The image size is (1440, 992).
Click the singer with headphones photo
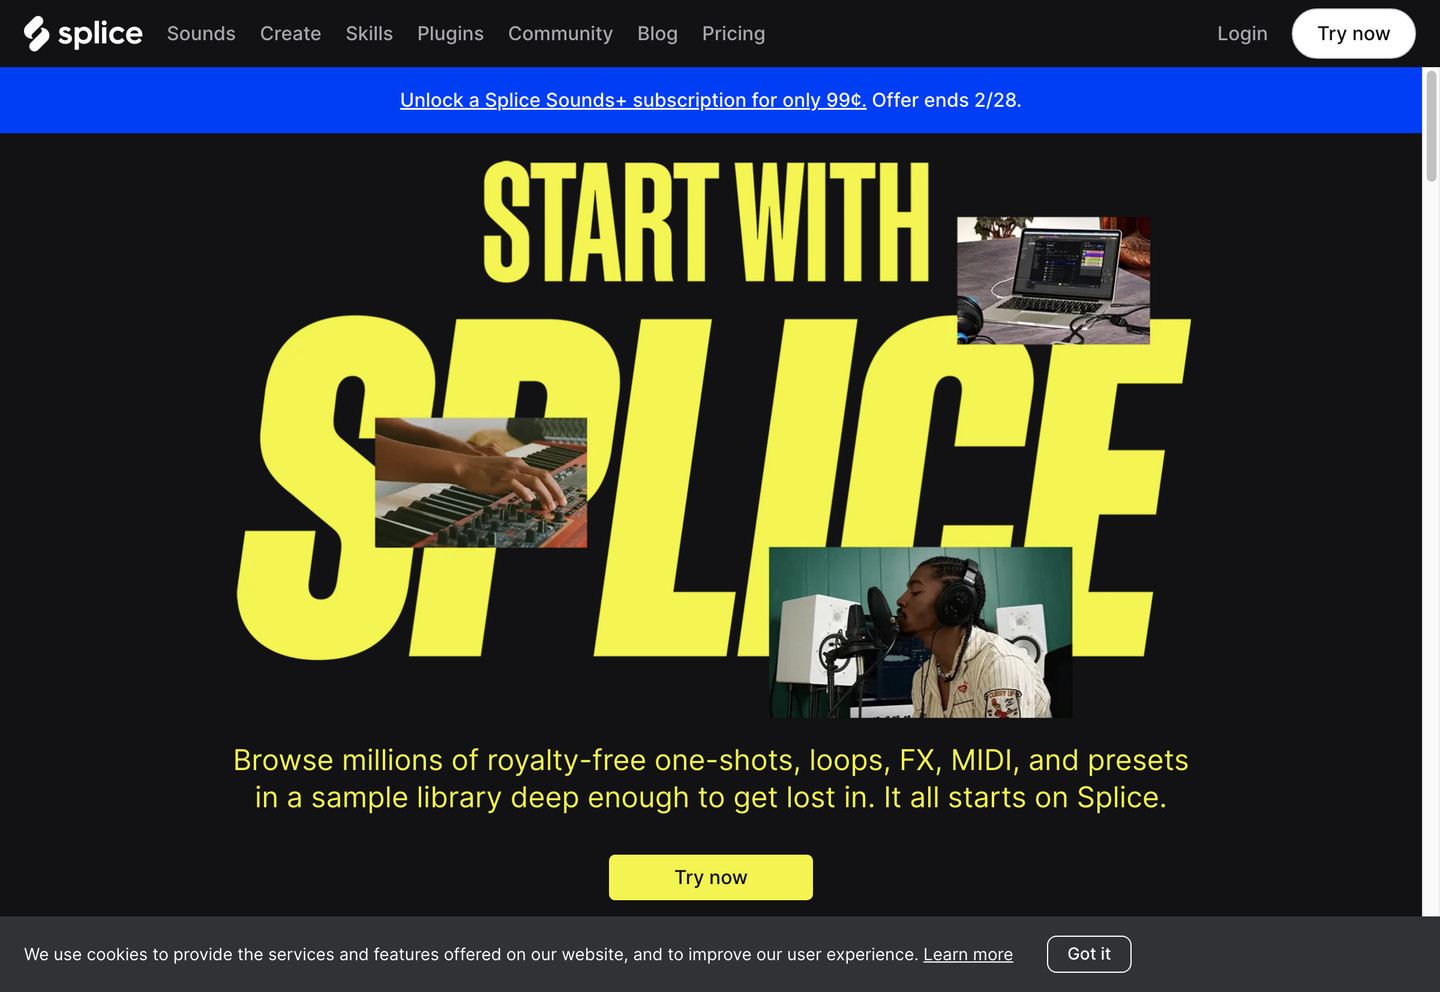tap(920, 632)
